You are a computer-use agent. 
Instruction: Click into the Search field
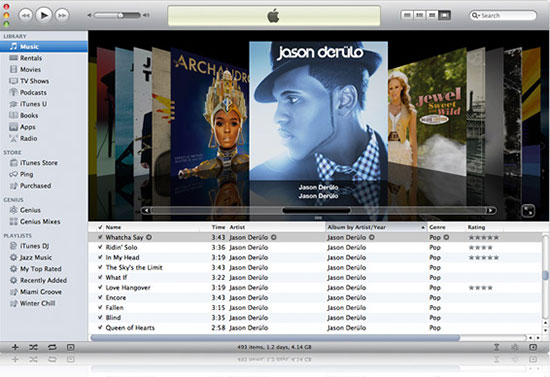point(503,15)
